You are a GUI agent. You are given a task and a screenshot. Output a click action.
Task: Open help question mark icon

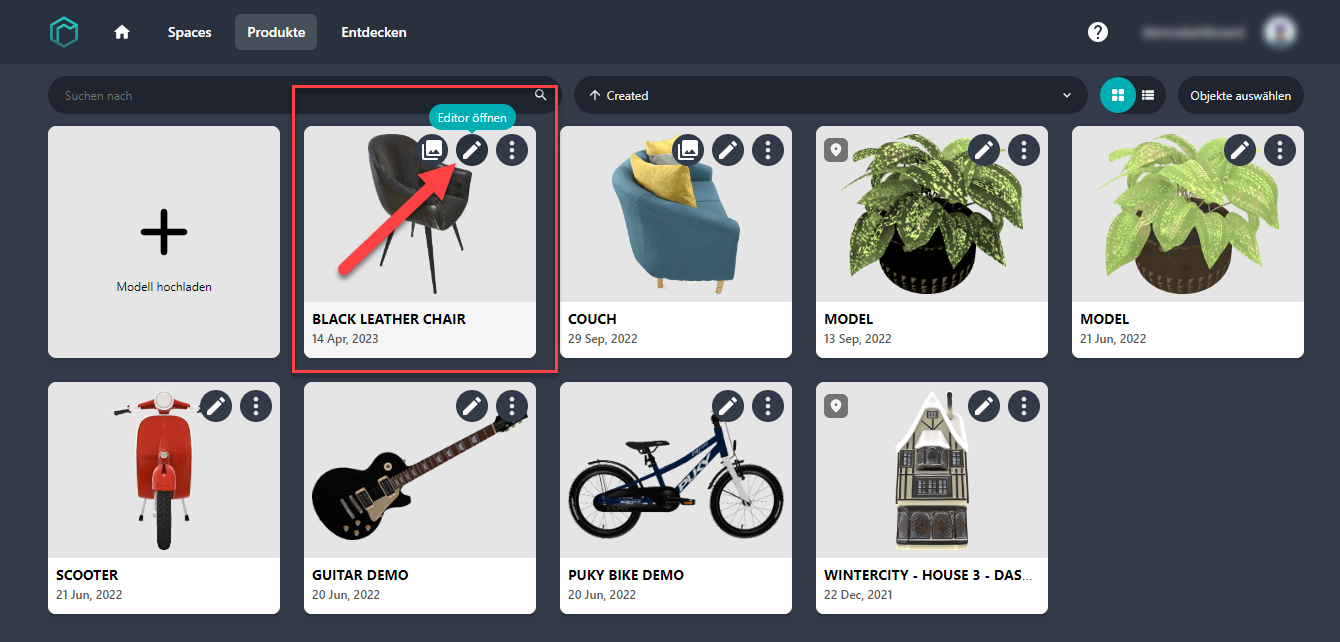click(x=1098, y=32)
